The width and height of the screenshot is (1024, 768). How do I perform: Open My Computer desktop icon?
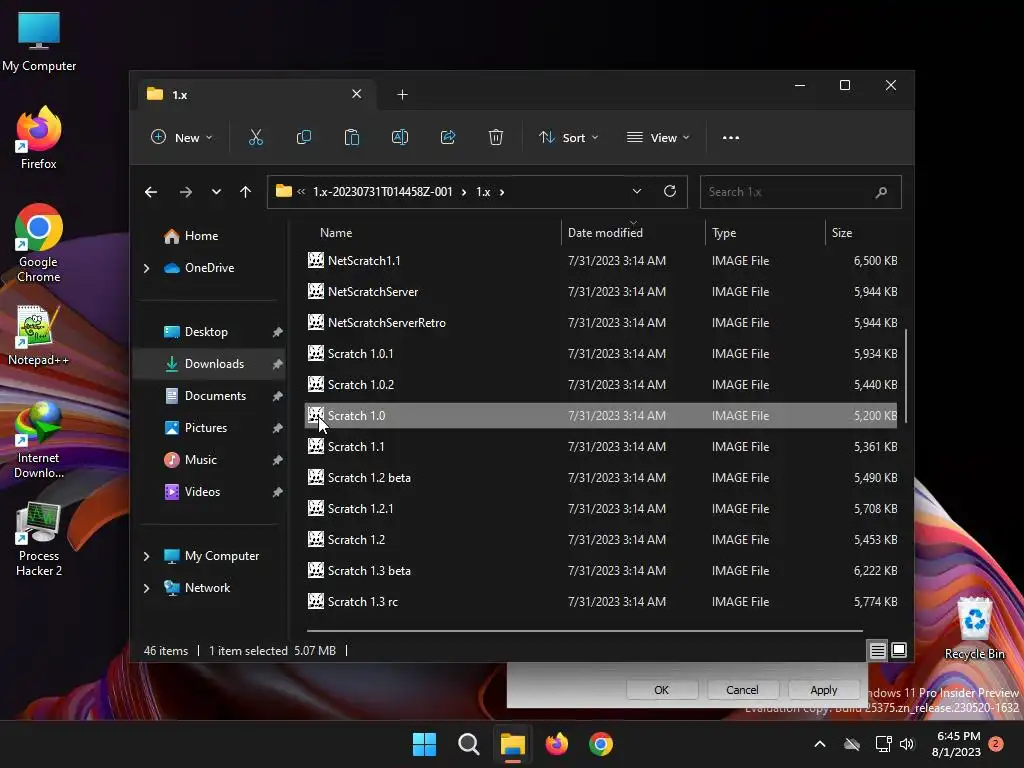39,40
